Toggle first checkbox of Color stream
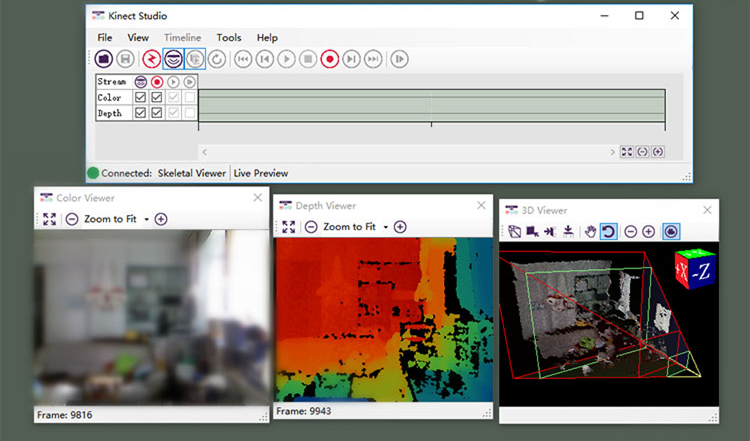Screen dimensions: 750x441 [x=140, y=98]
